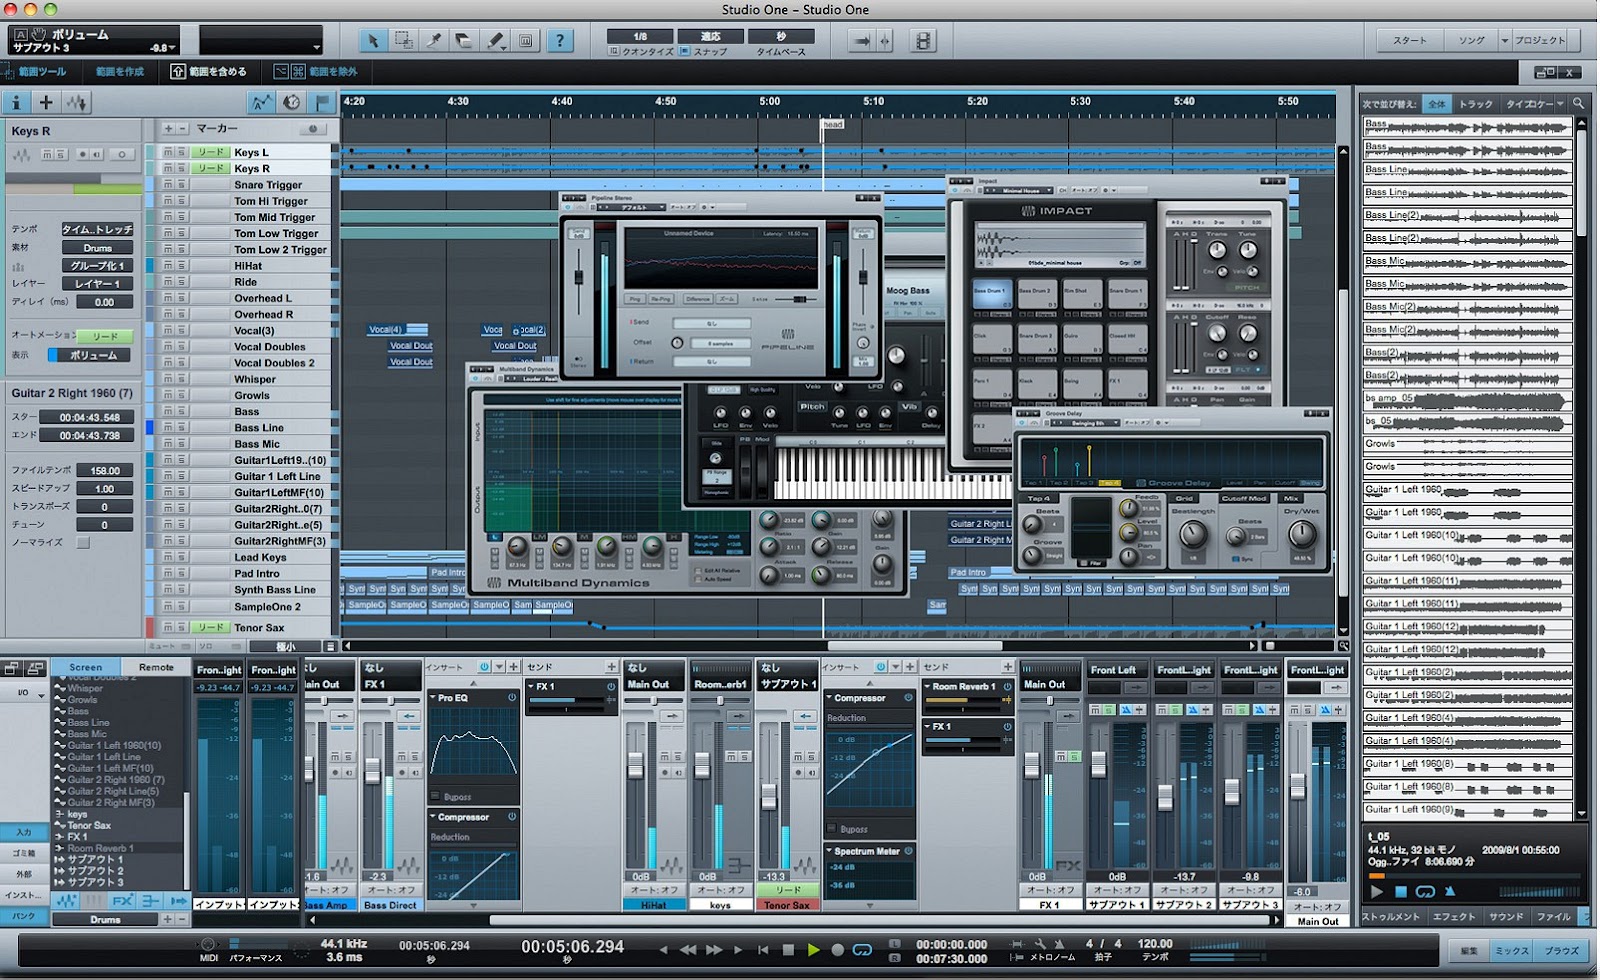
Task: Open help with the question mark icon
Action: (560, 41)
